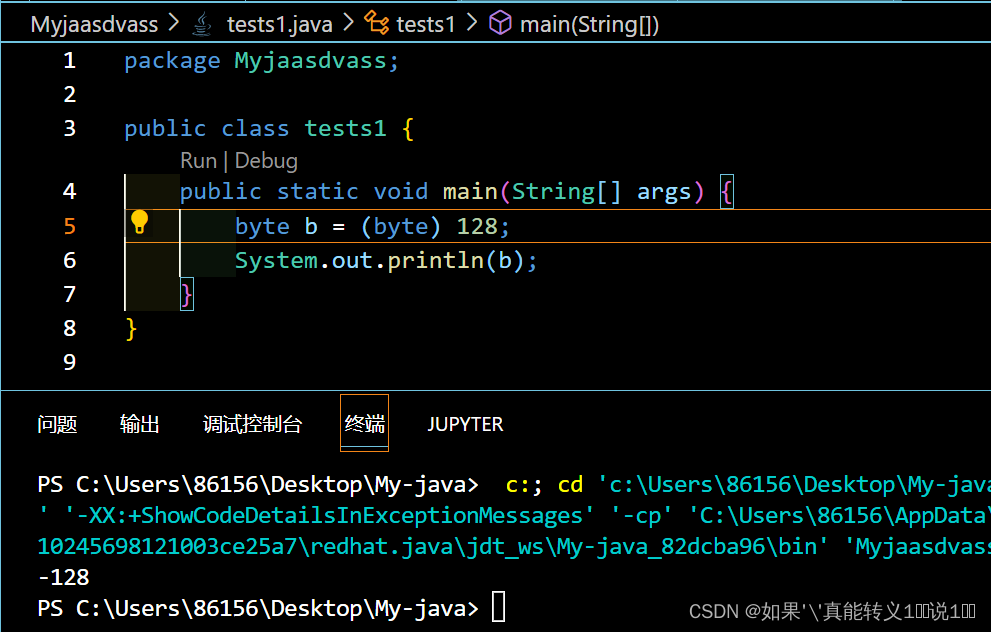
Task: Select tests1 class breadcrumb item
Action: [425, 25]
